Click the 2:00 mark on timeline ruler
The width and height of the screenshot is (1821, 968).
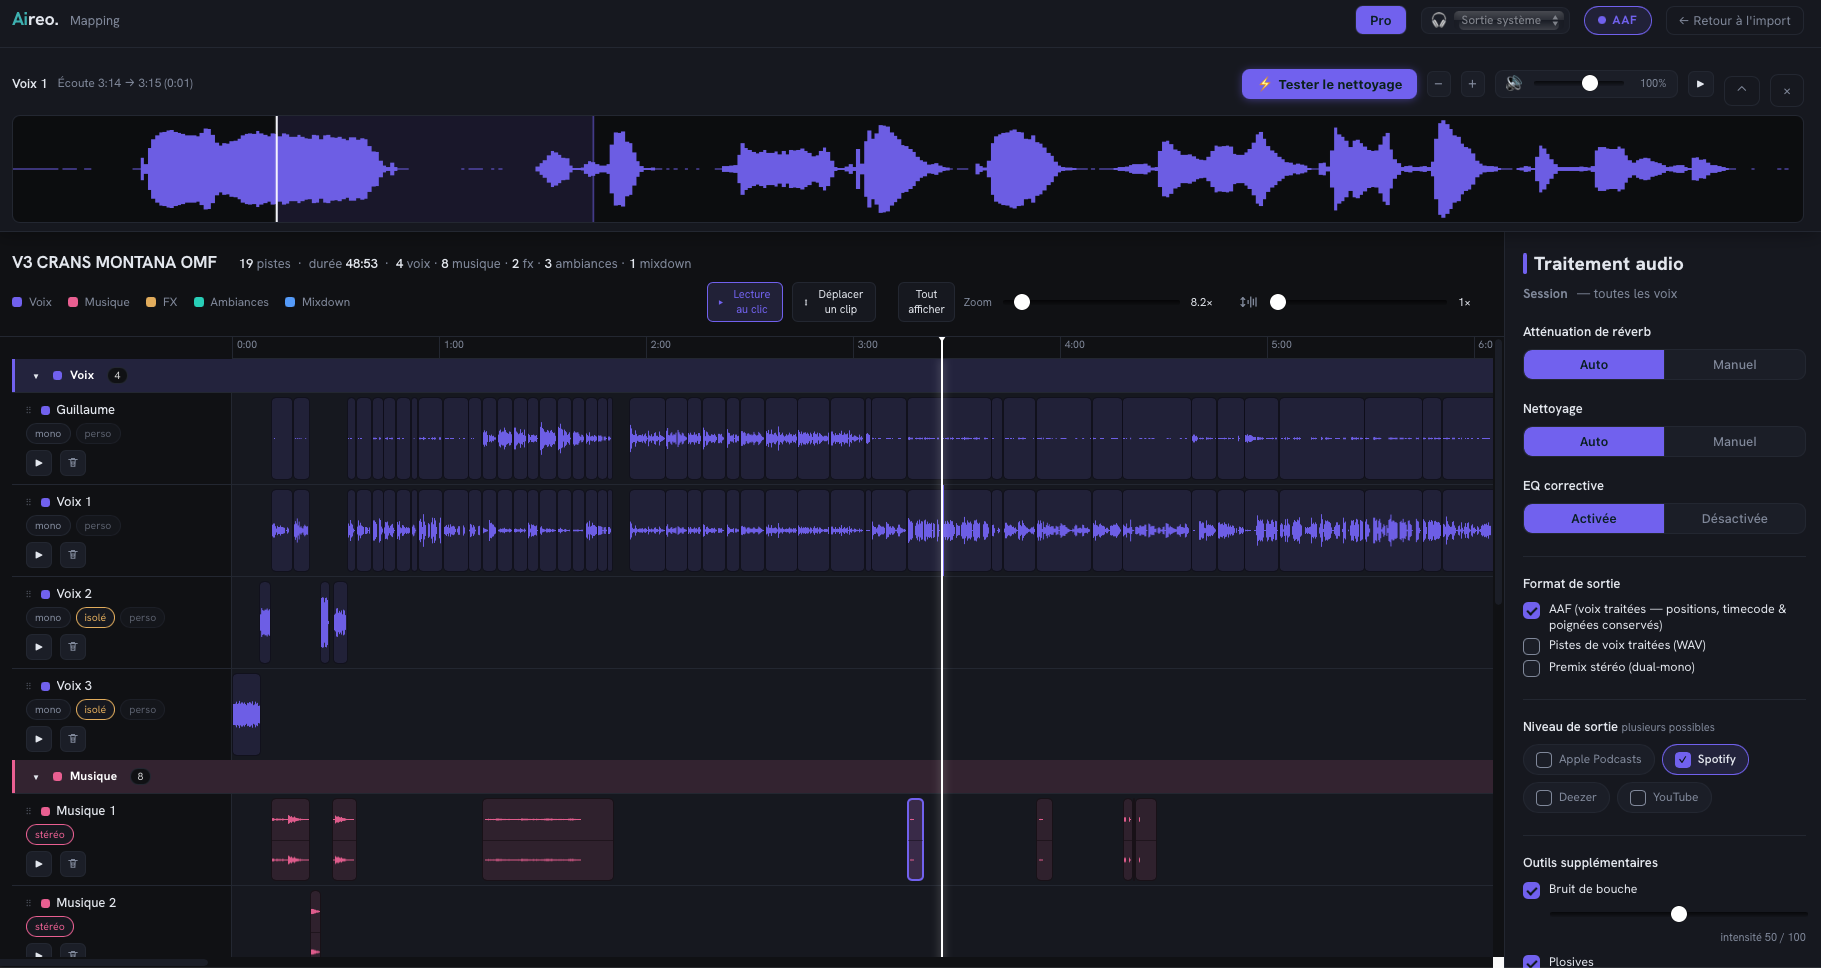661,345
